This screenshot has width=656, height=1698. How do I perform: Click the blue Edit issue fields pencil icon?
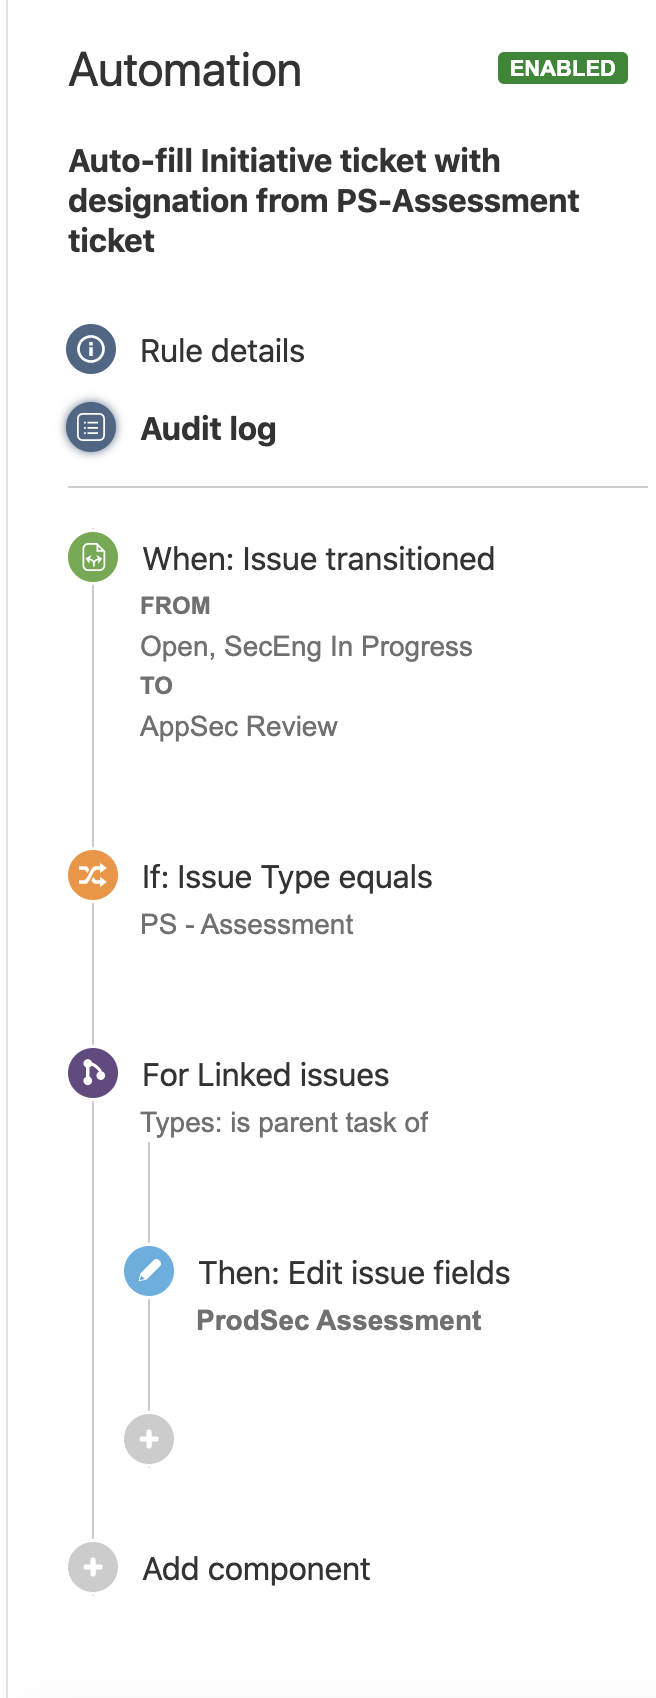[x=149, y=1271]
